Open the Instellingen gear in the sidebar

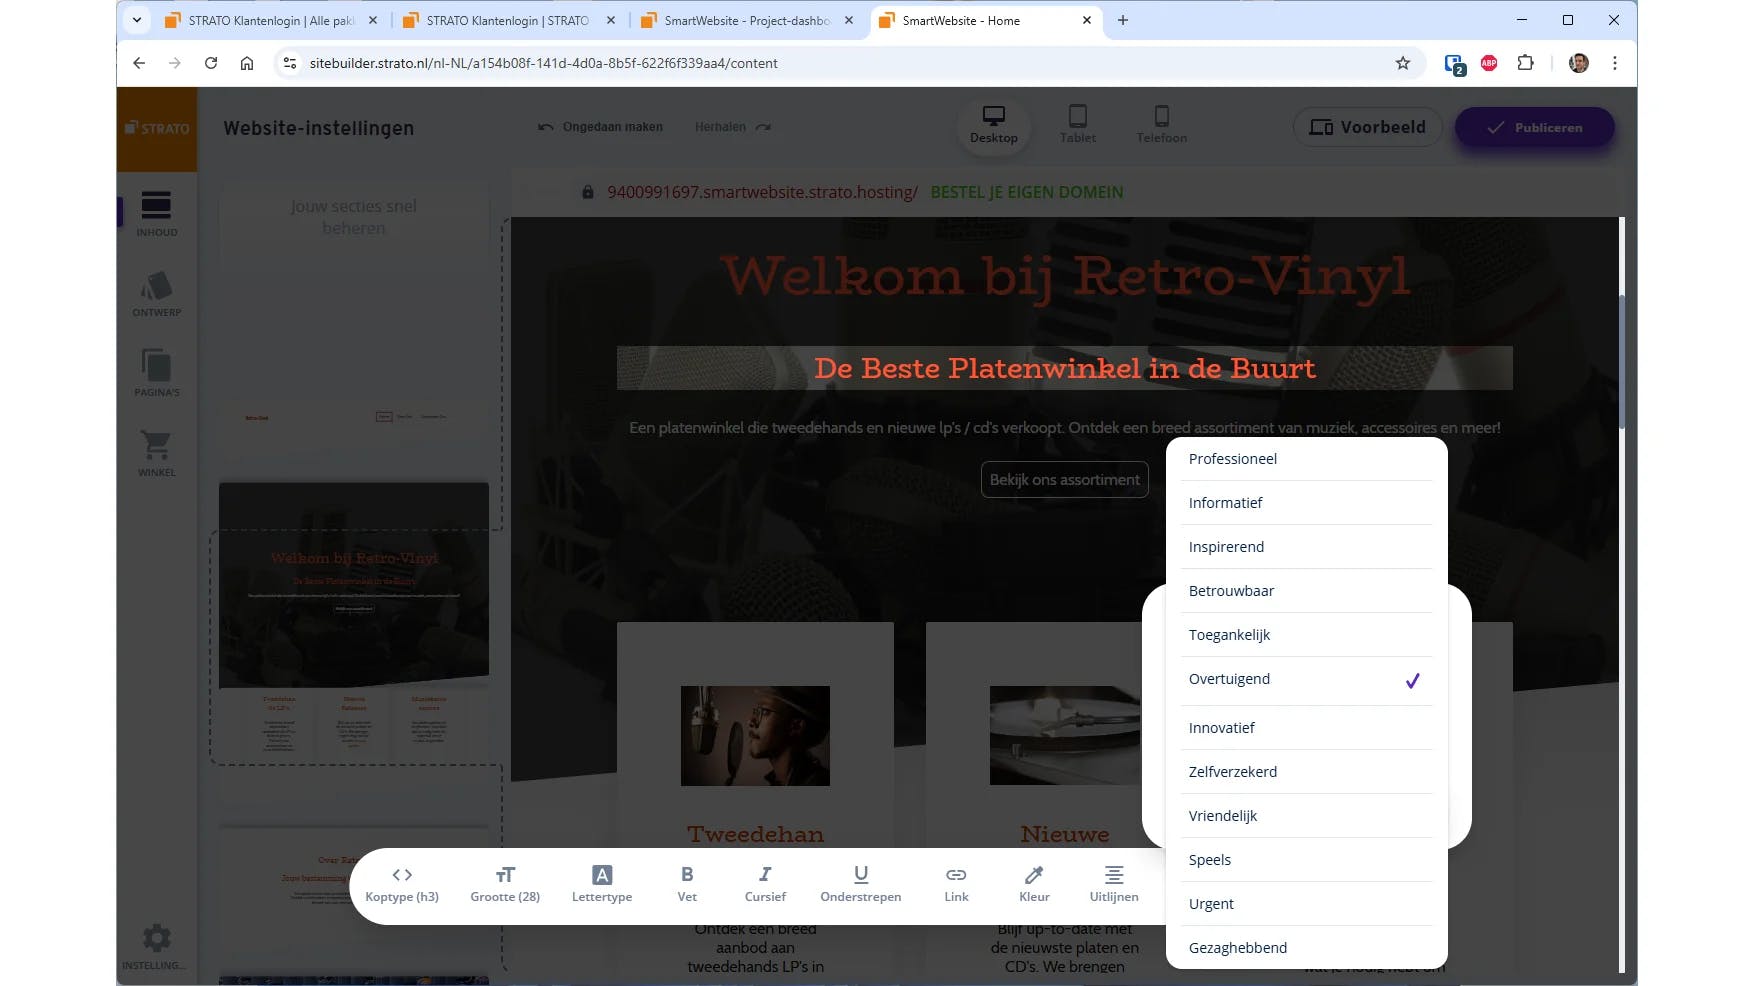(156, 945)
